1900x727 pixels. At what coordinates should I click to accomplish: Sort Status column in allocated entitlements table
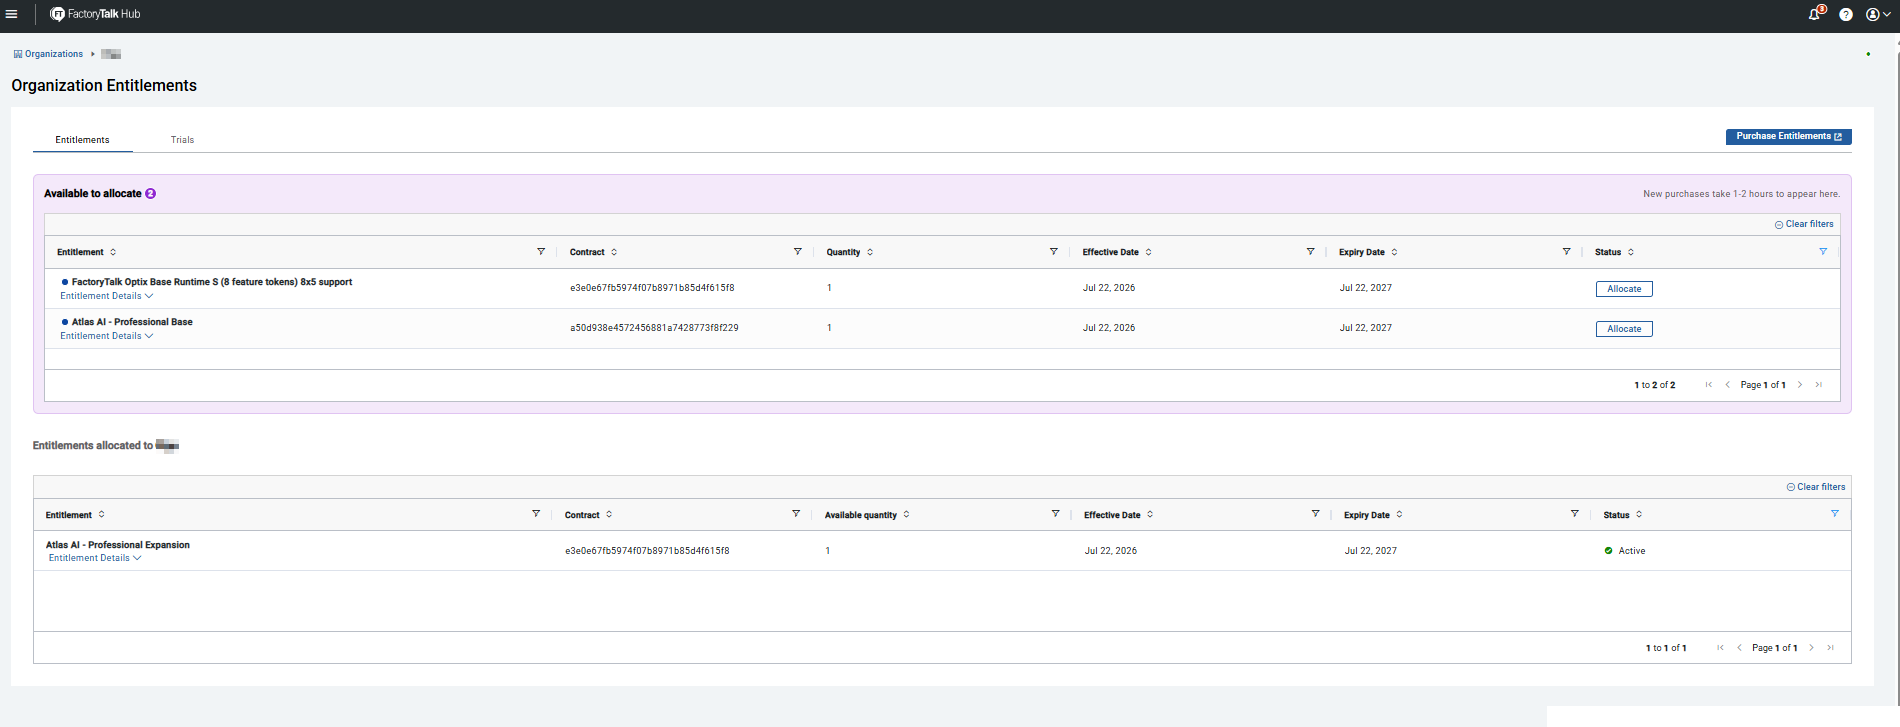click(1639, 515)
